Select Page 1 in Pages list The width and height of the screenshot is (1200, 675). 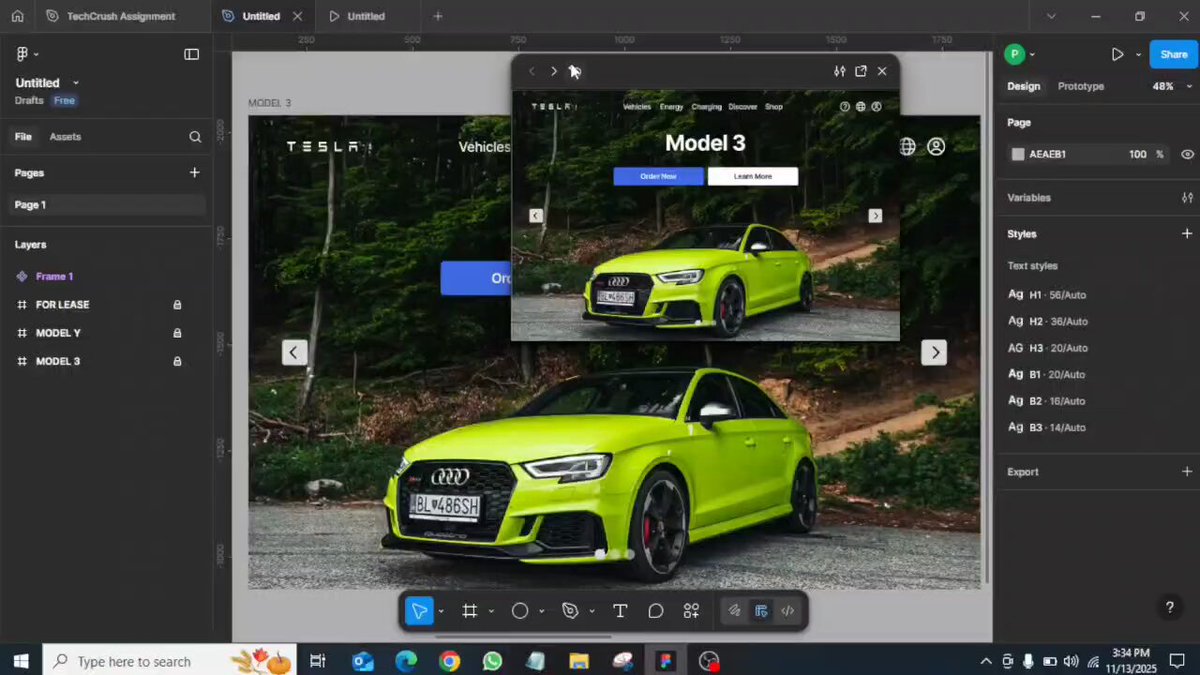[106, 205]
